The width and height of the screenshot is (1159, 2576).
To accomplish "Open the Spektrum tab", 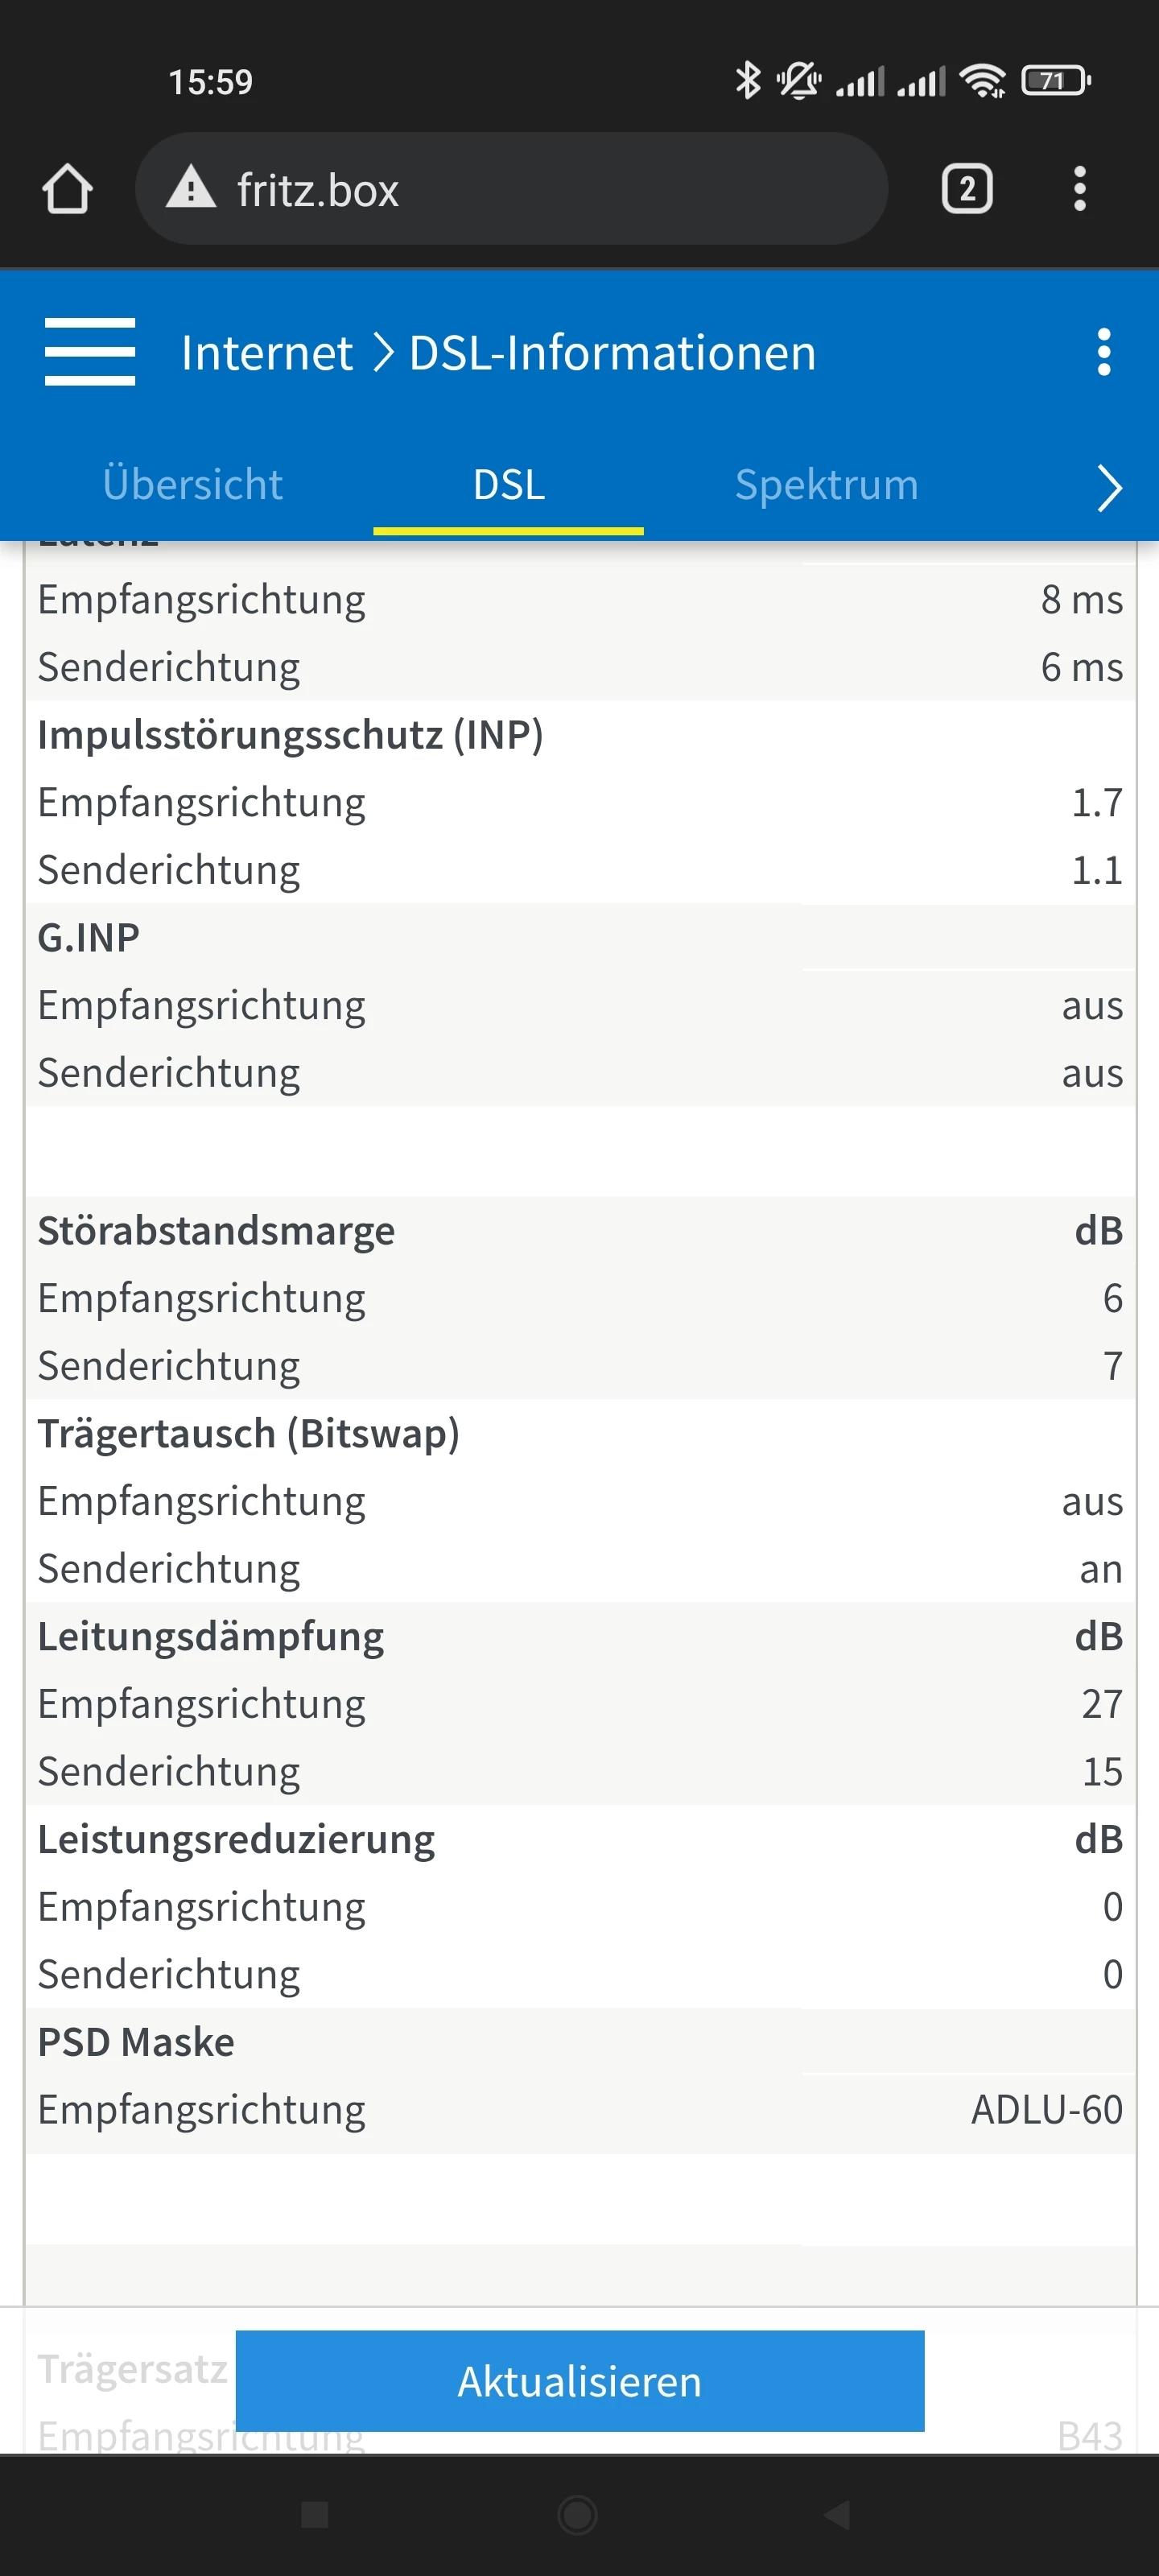I will pos(826,485).
